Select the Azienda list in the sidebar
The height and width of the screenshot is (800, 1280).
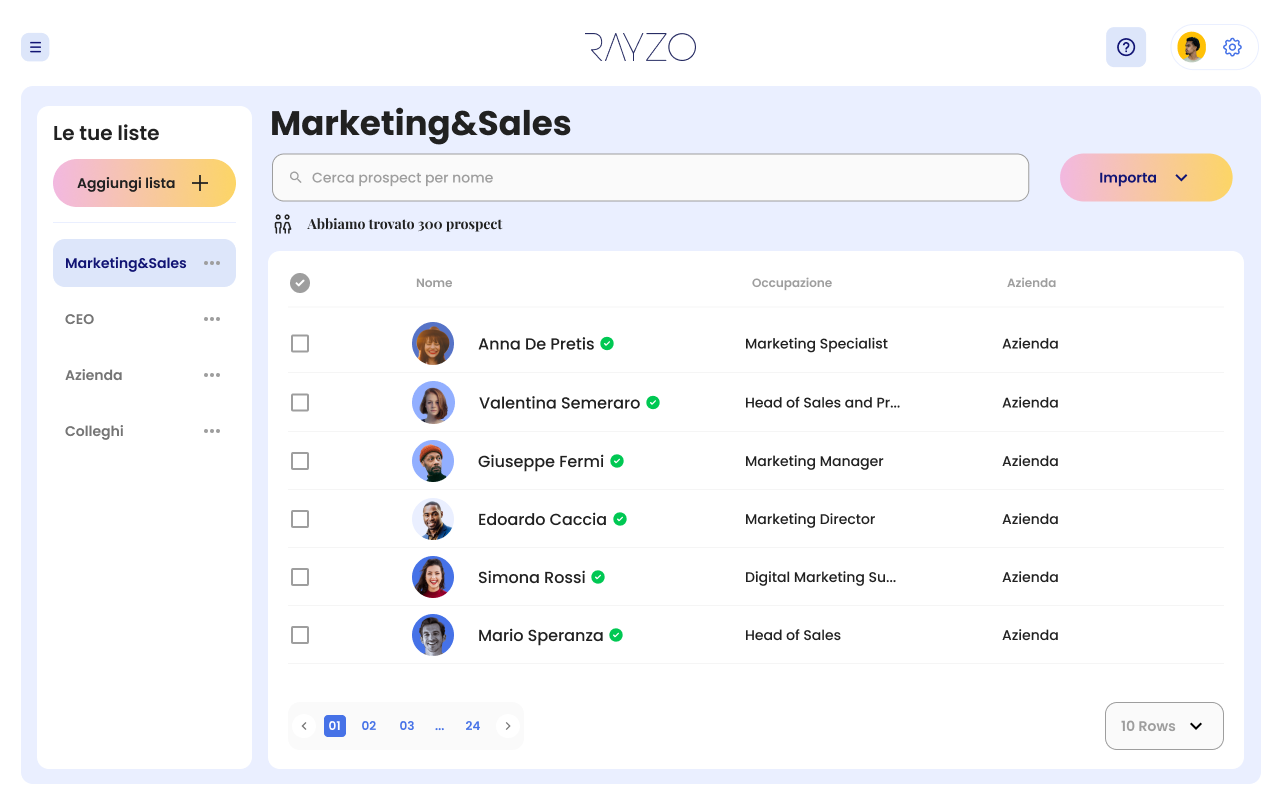93,375
